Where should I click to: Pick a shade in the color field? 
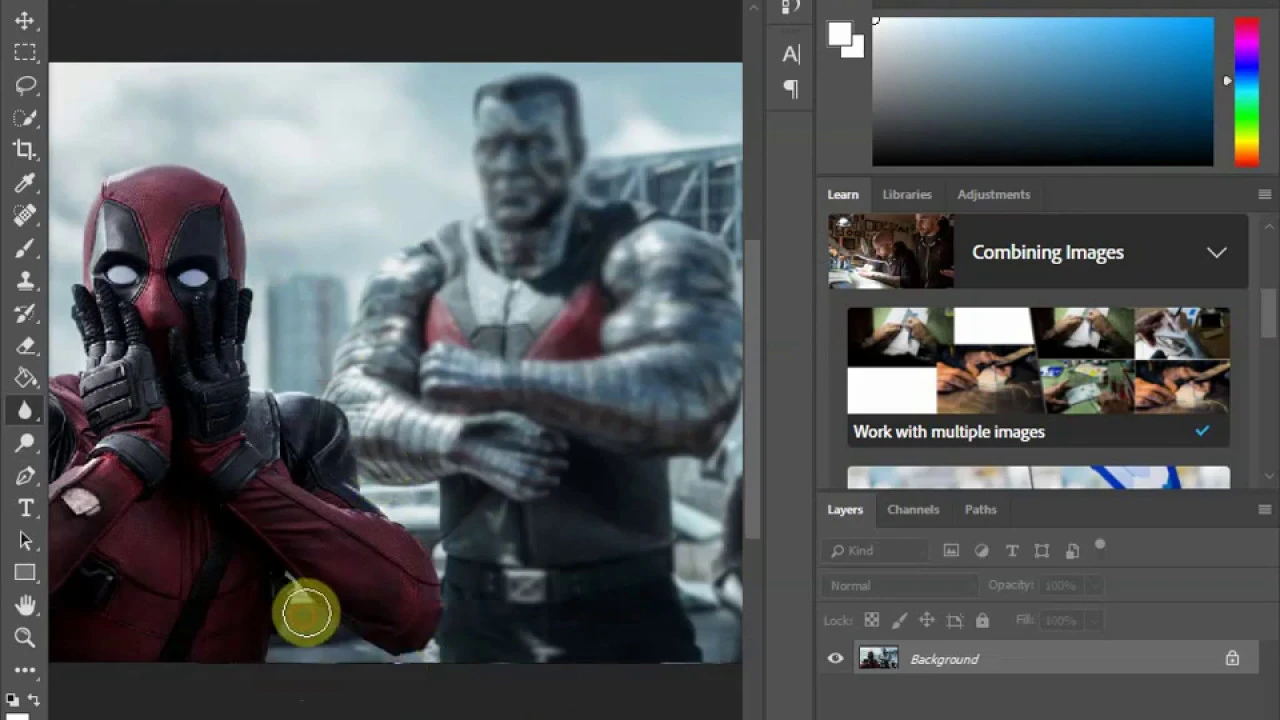point(1043,91)
